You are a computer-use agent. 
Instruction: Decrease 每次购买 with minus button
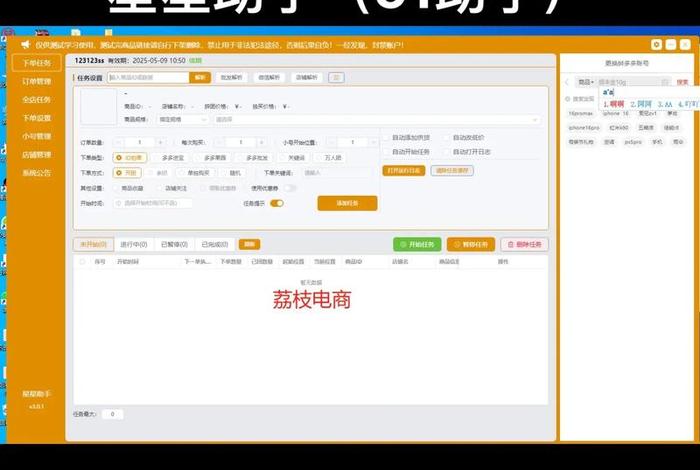click(219, 142)
